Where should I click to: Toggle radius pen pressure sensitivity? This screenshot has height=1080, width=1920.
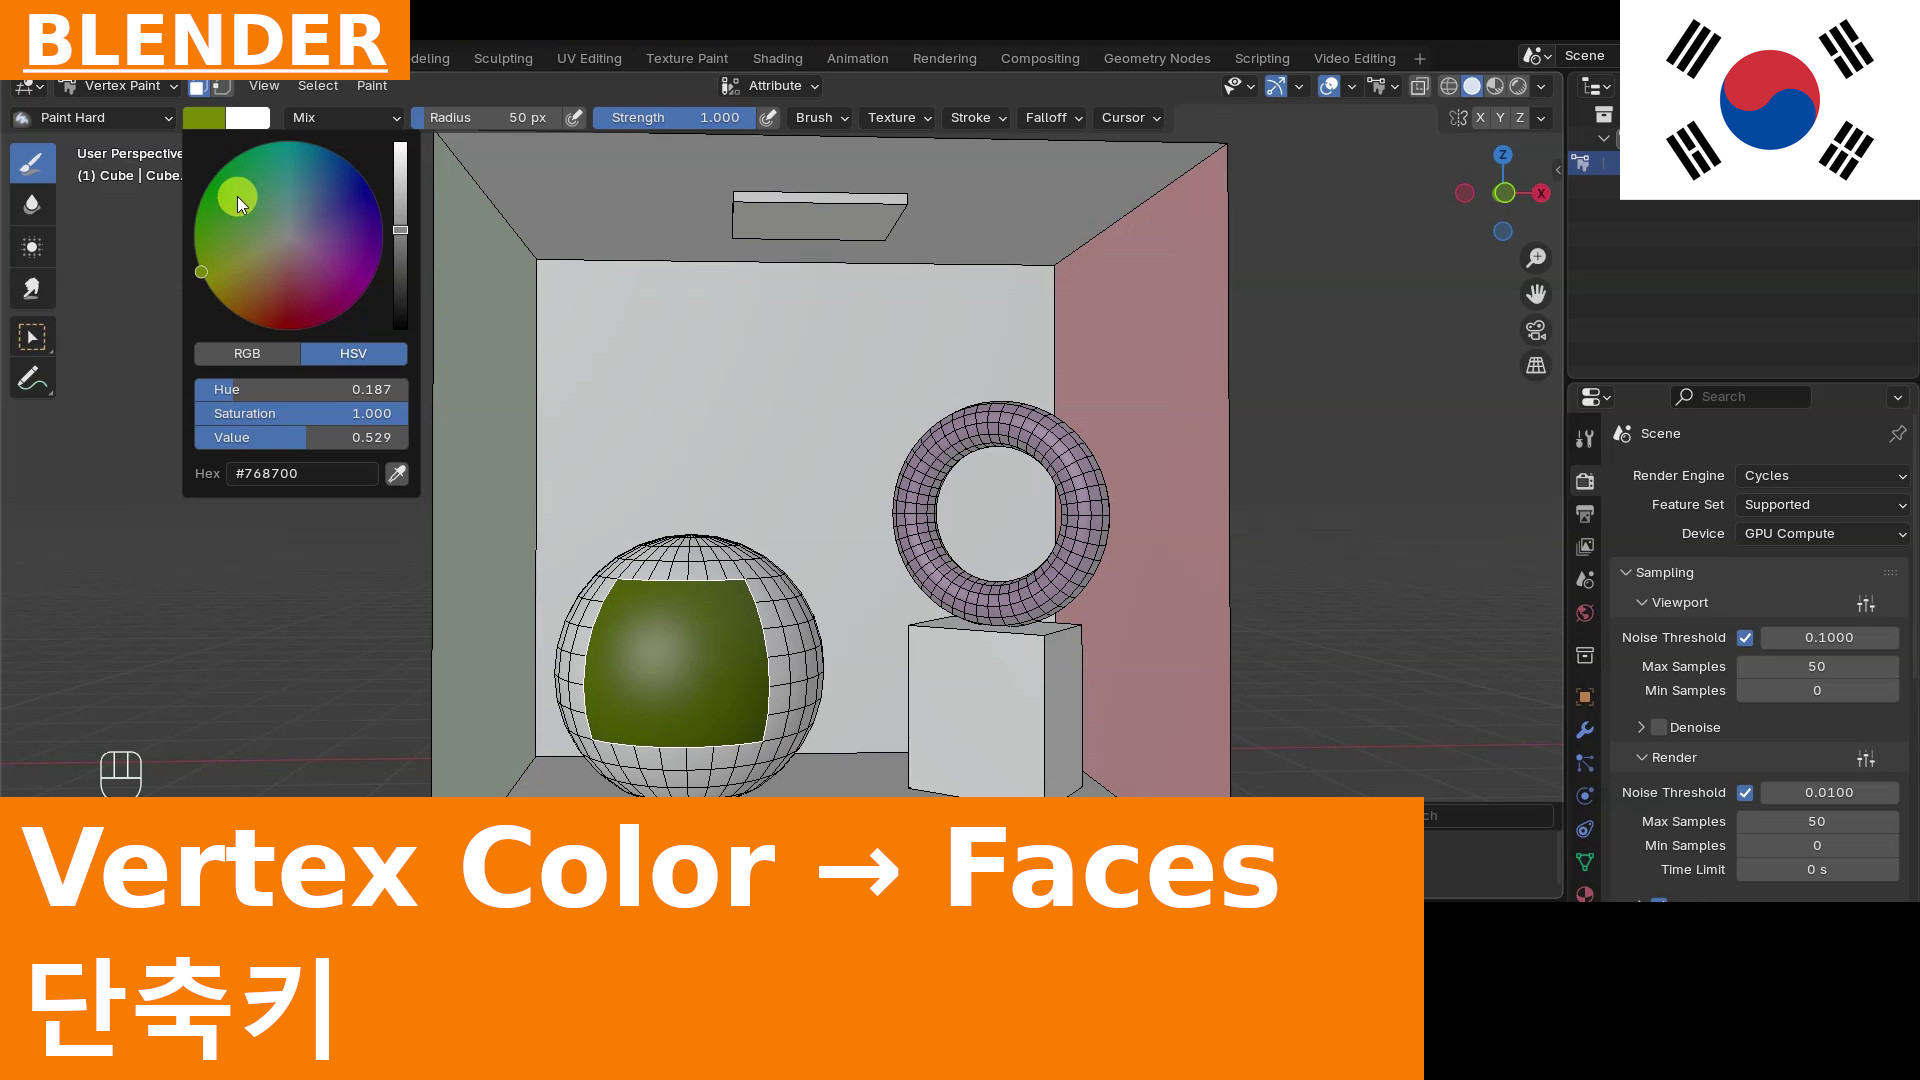[574, 118]
